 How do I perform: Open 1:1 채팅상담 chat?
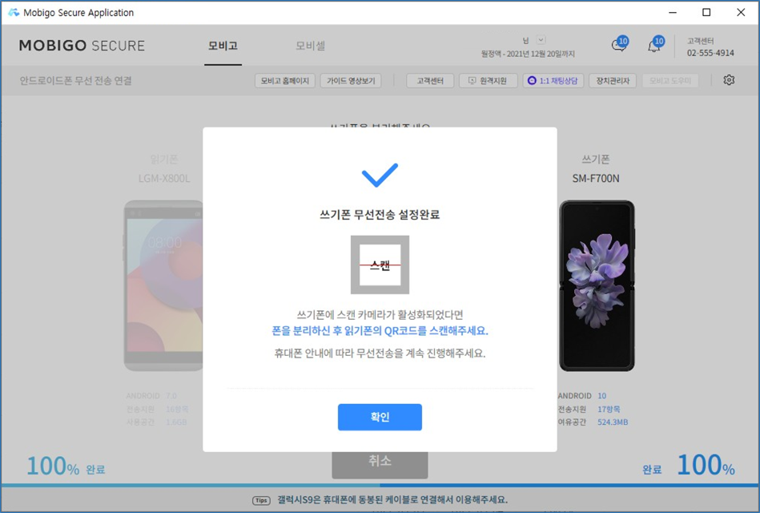(553, 80)
